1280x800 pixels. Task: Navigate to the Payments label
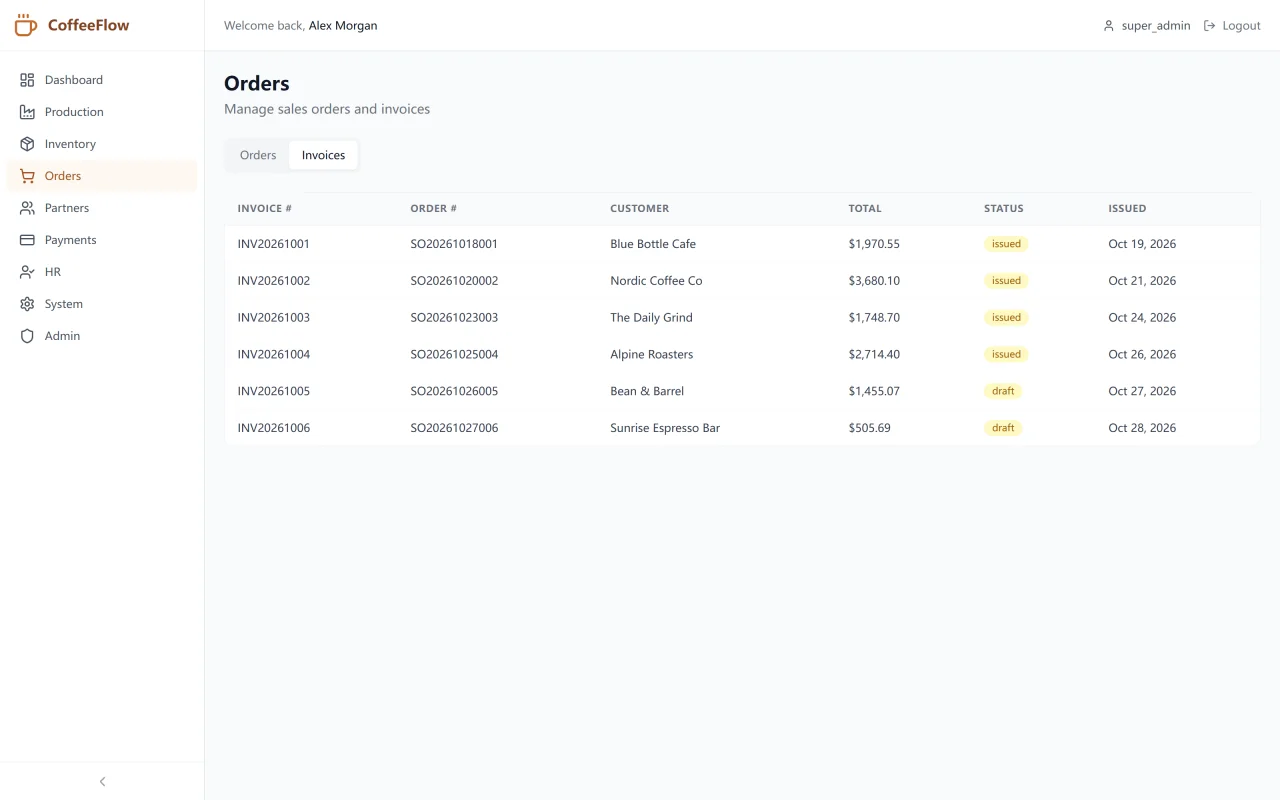pyautogui.click(x=71, y=240)
